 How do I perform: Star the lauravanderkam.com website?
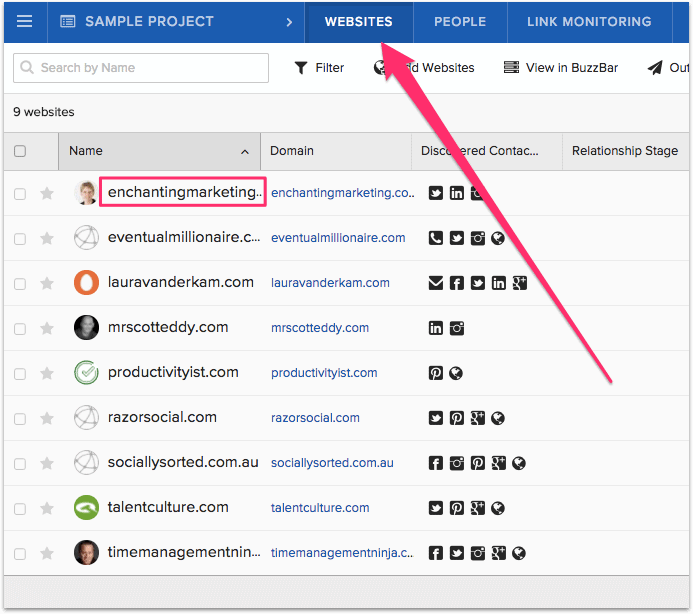[x=47, y=283]
